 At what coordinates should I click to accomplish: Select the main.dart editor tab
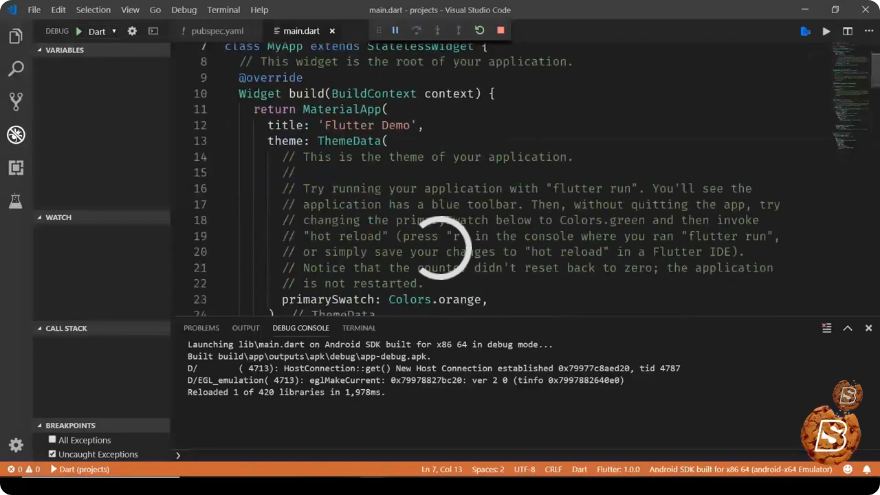click(301, 31)
